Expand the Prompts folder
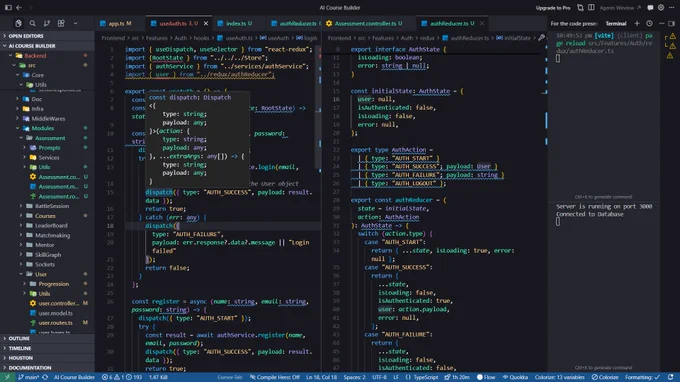 (47, 148)
